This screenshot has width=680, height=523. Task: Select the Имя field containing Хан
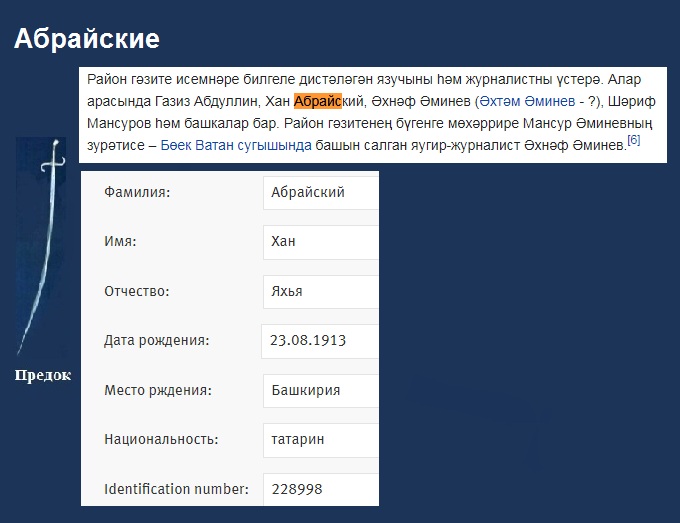321,242
